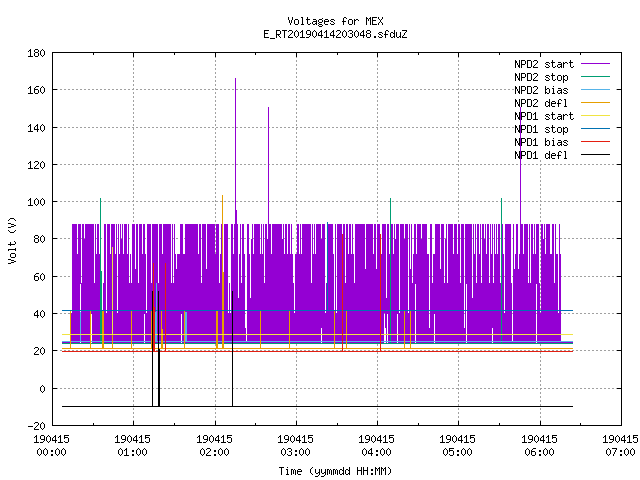Select the E_RT20190414203048.sfduZ filename text

pyautogui.click(x=335, y=34)
